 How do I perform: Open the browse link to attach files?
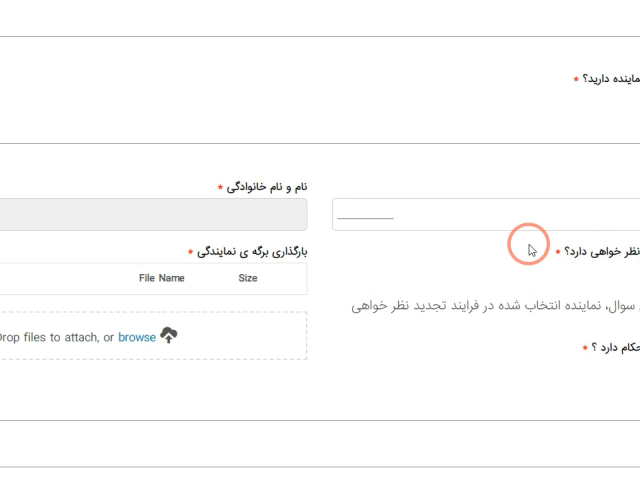point(137,337)
